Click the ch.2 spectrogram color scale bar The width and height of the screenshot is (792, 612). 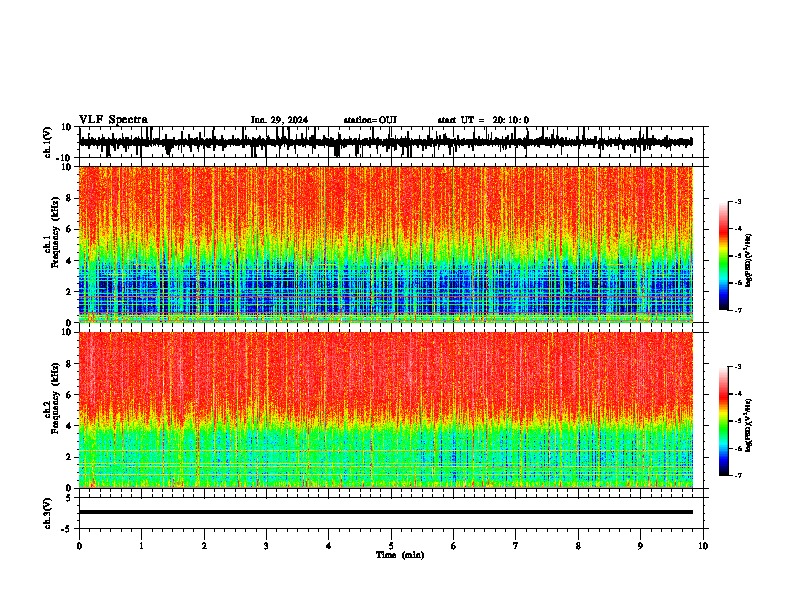point(724,421)
